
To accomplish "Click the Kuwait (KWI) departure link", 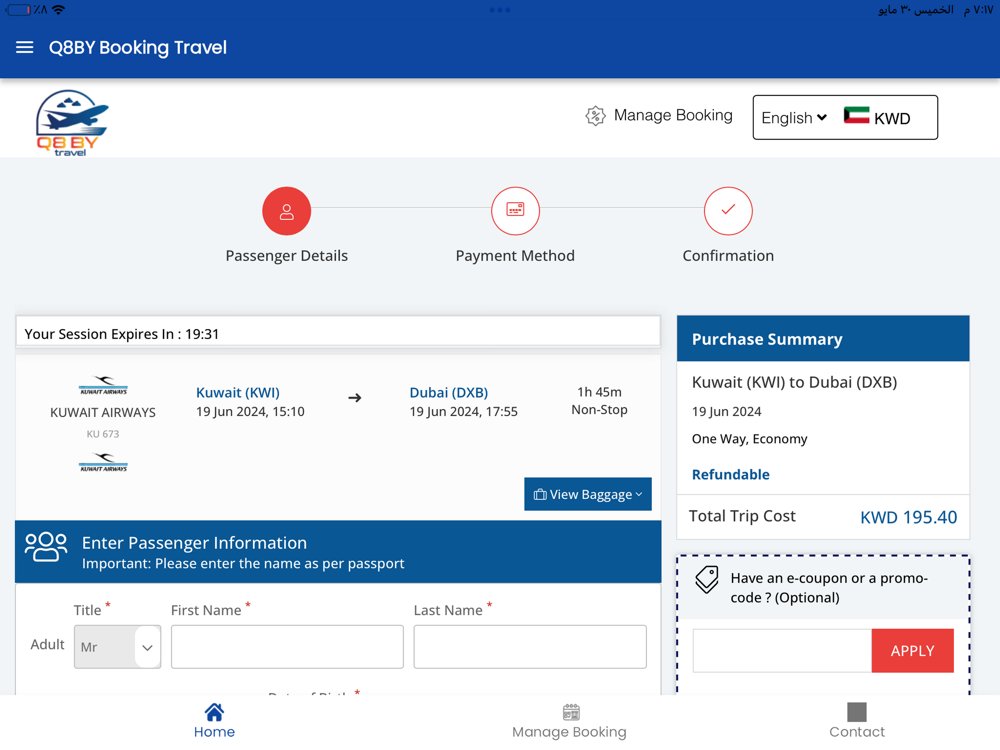I will (238, 392).
